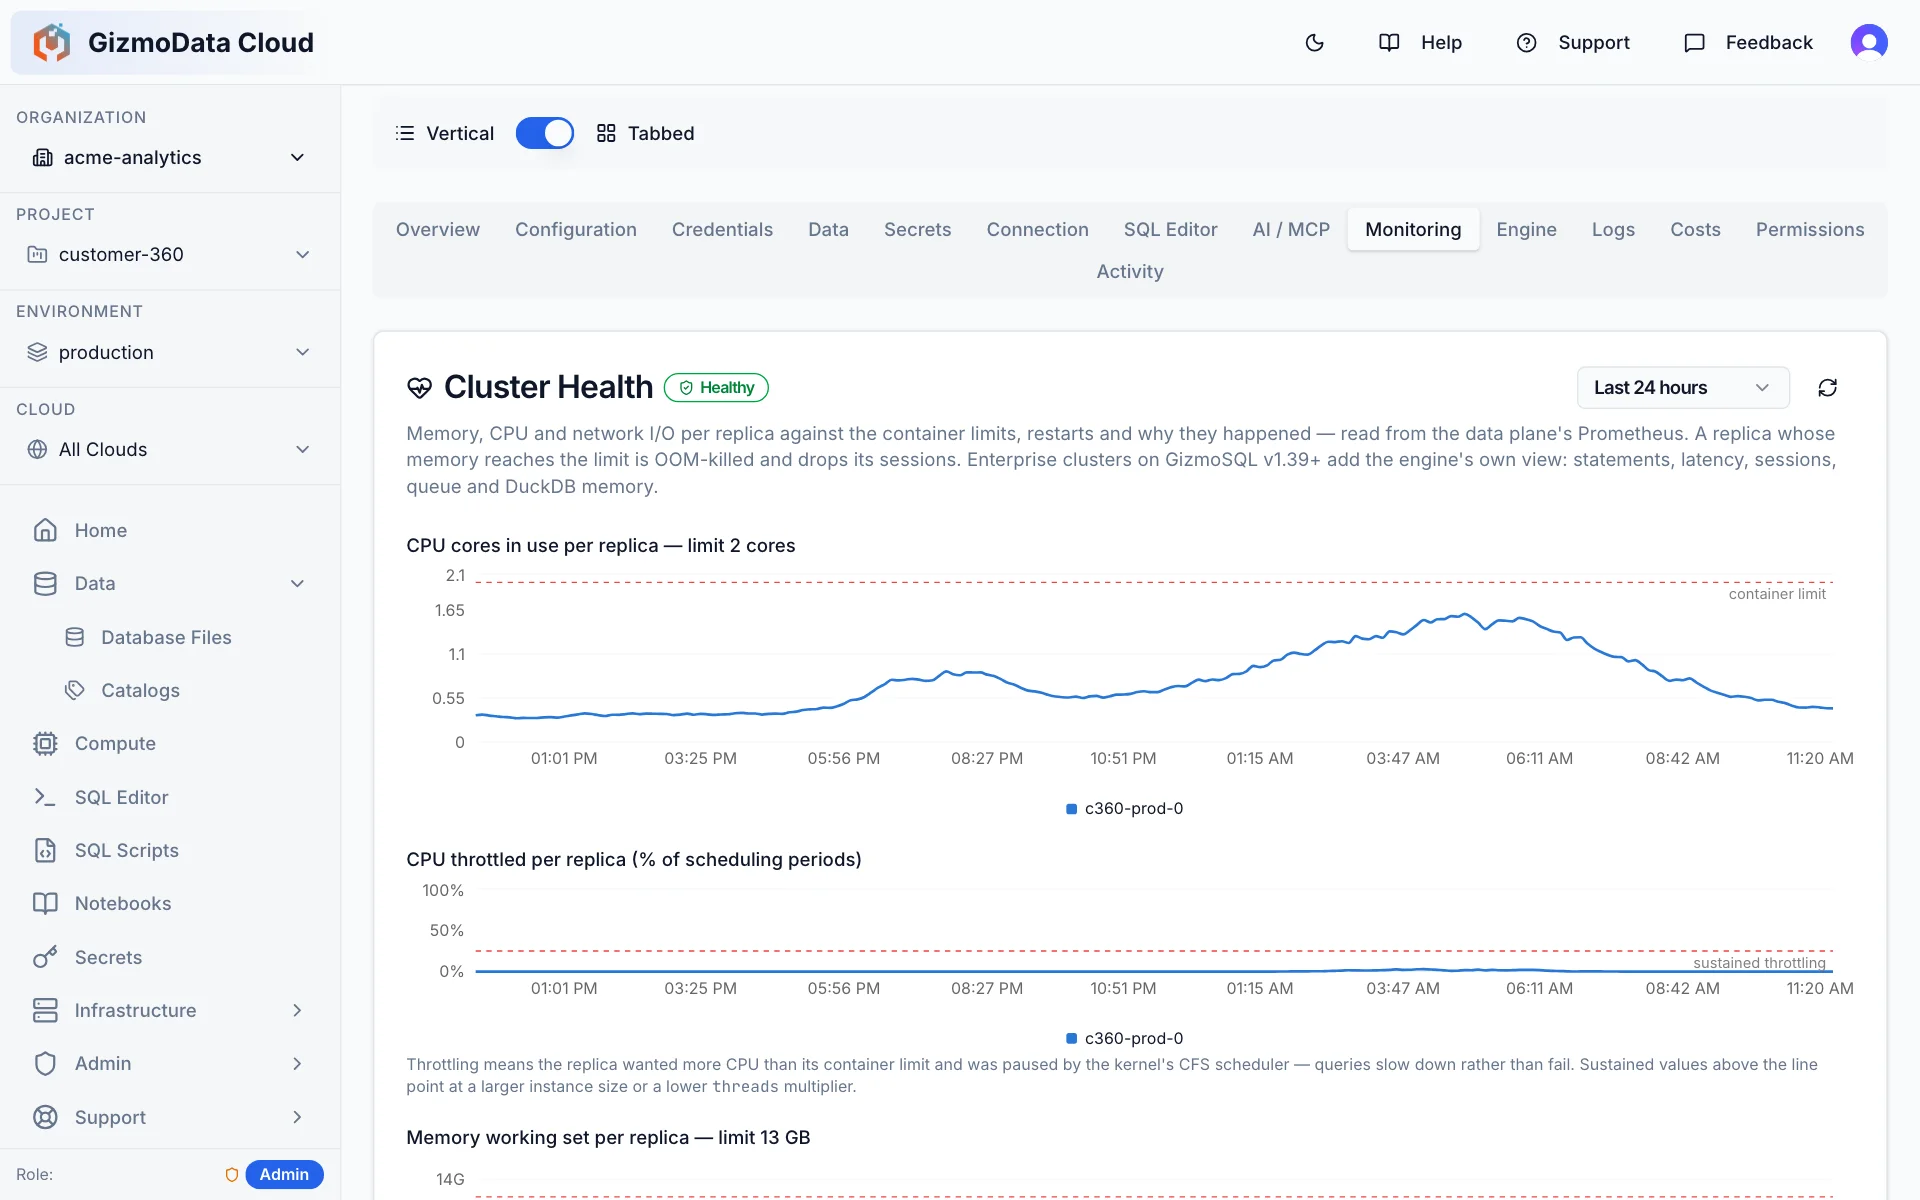Select the Vertical layout label
Image resolution: width=1920 pixels, height=1200 pixels.
coord(460,133)
